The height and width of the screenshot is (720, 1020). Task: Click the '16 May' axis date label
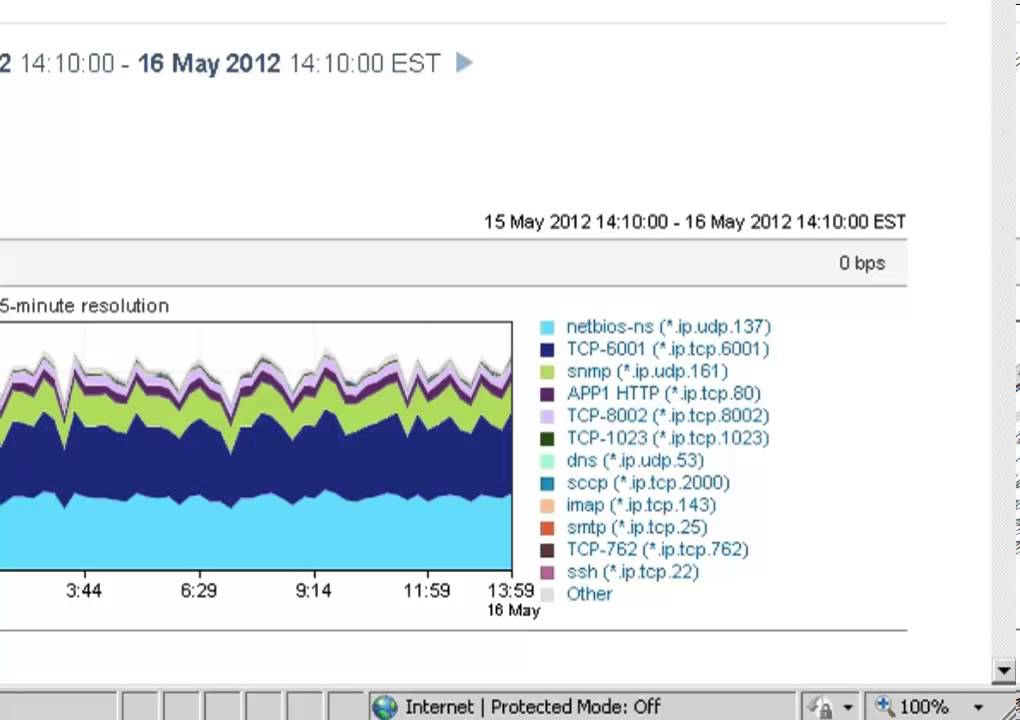pos(513,611)
